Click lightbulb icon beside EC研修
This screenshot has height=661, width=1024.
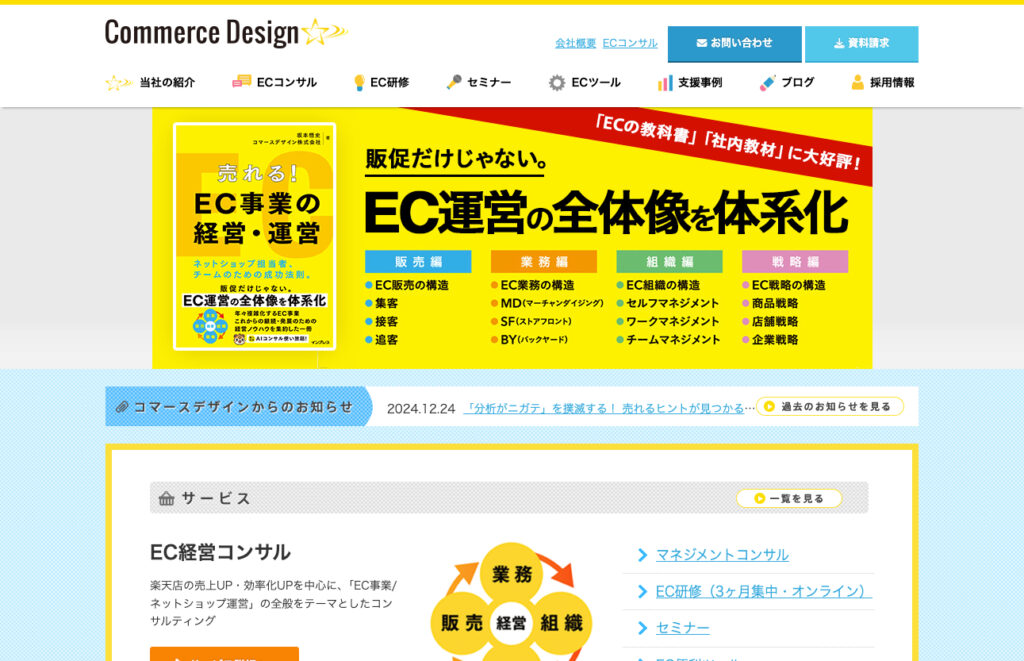pyautogui.click(x=359, y=82)
